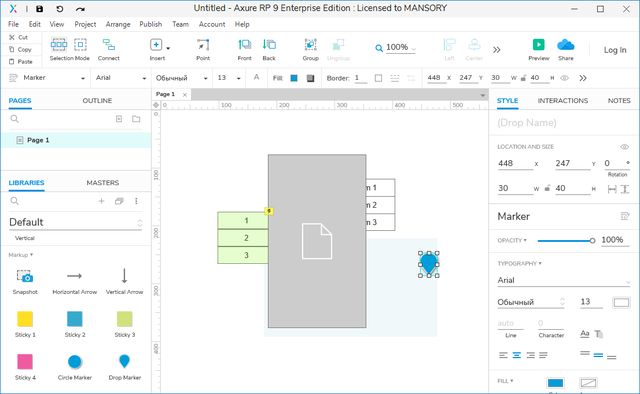Select Page 1 in pages list
This screenshot has width=640, height=394.
pos(76,140)
